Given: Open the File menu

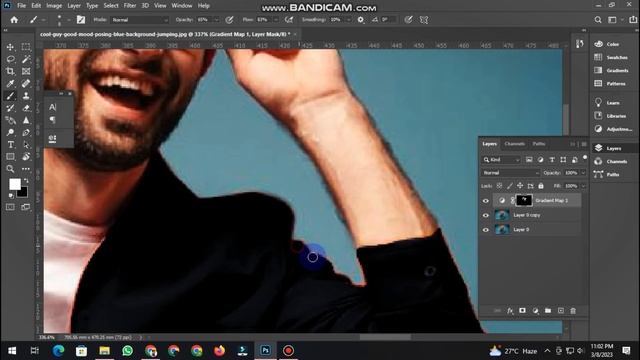Looking at the screenshot, I should pos(21,6).
